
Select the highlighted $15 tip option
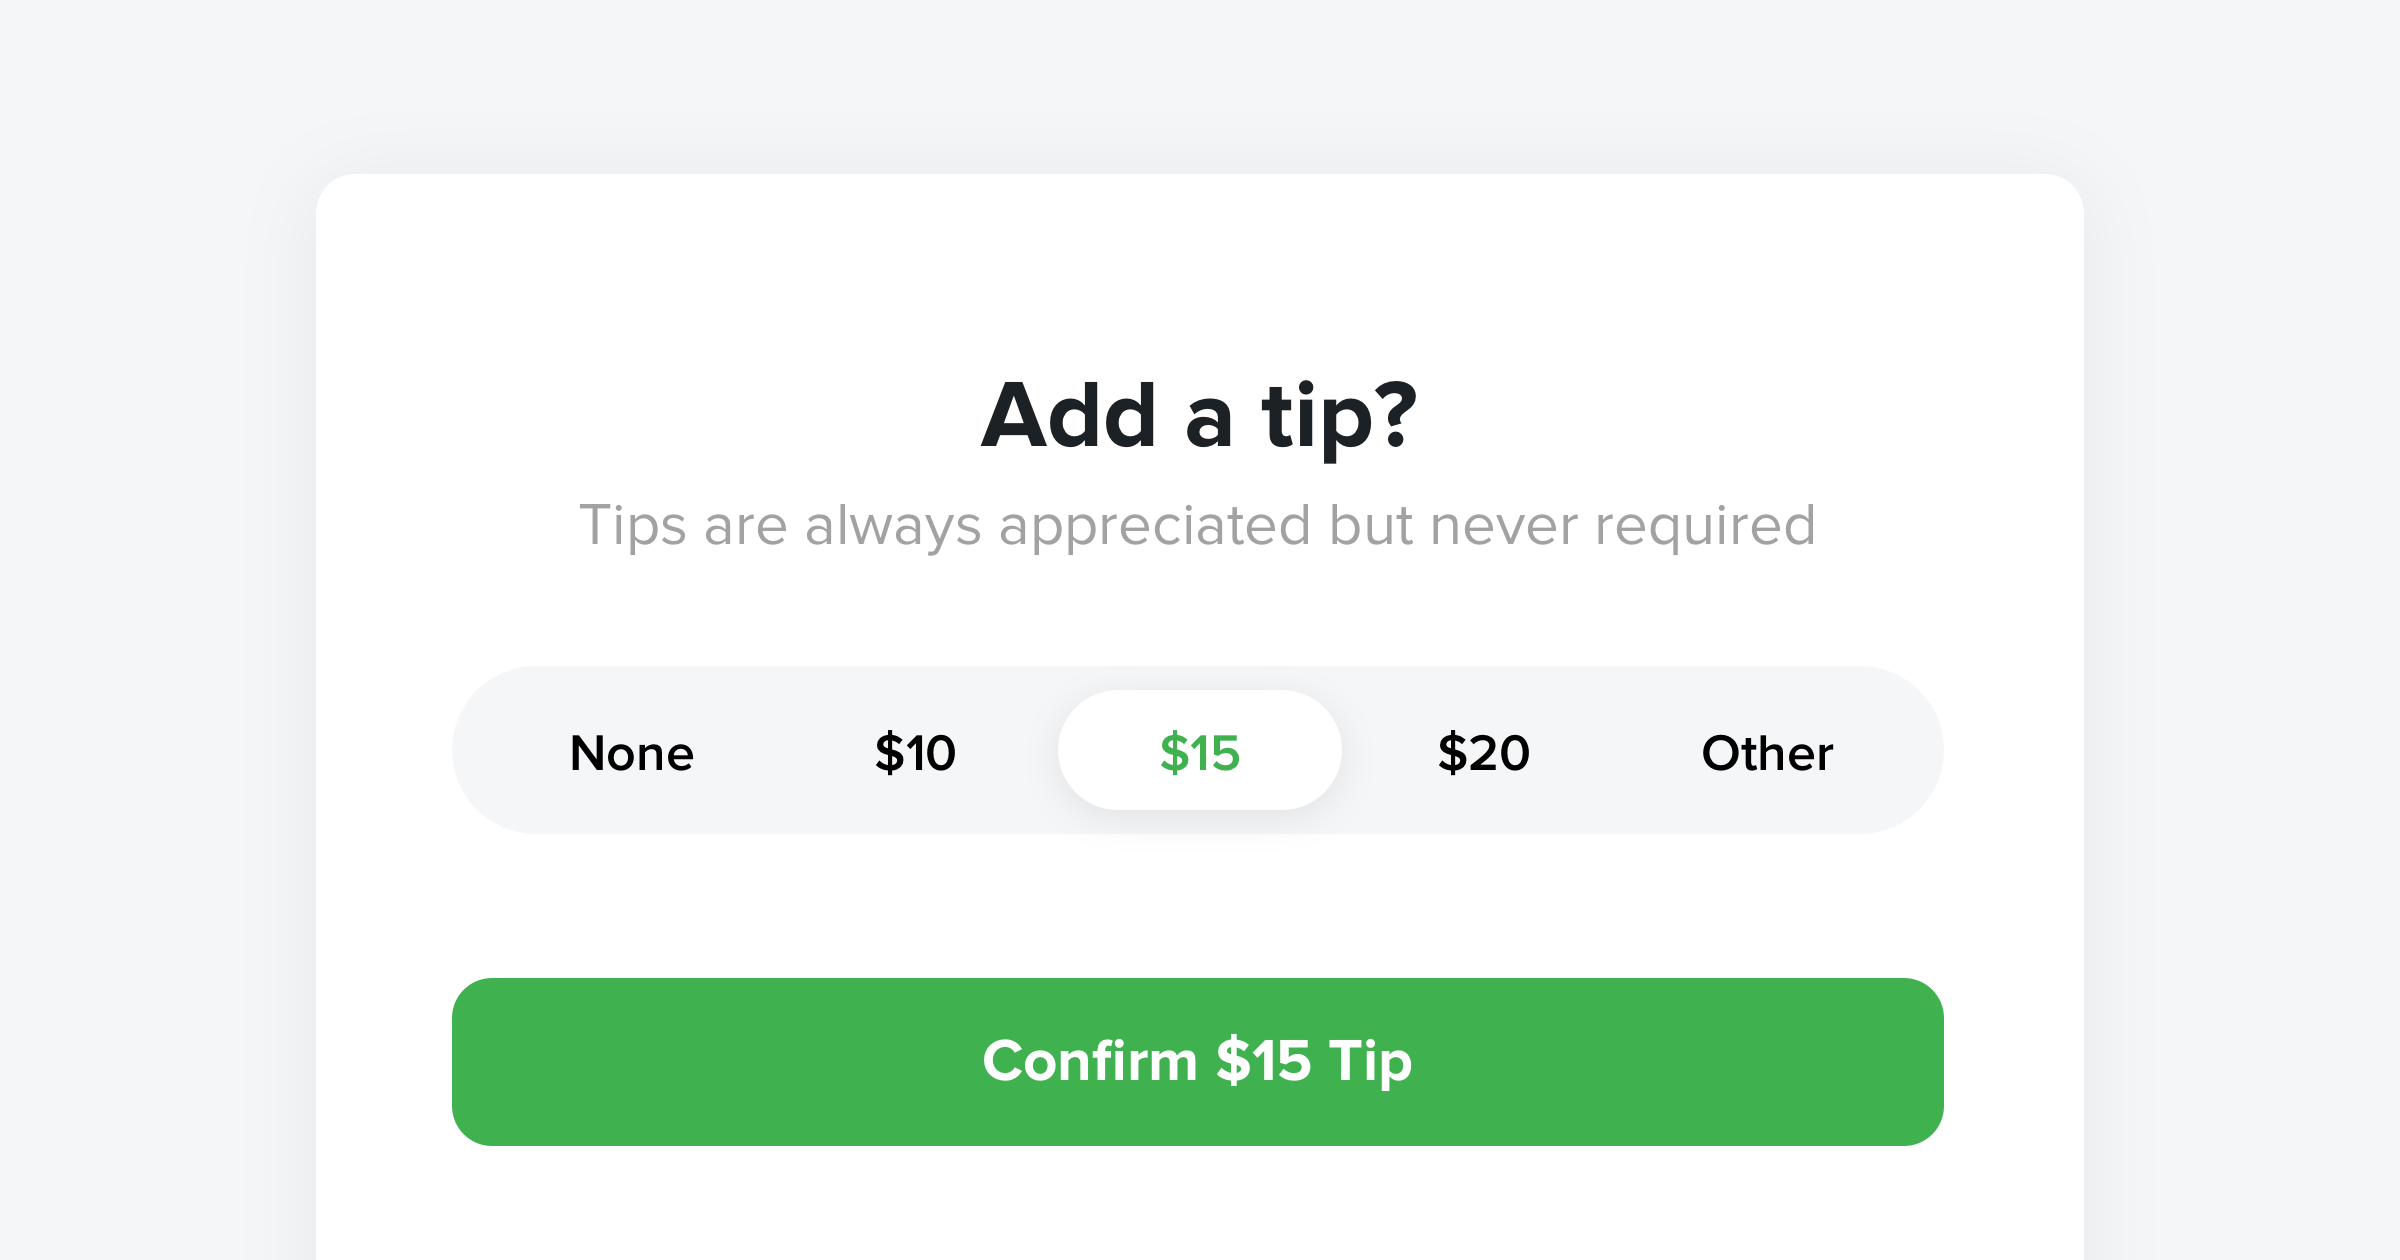(x=1199, y=750)
